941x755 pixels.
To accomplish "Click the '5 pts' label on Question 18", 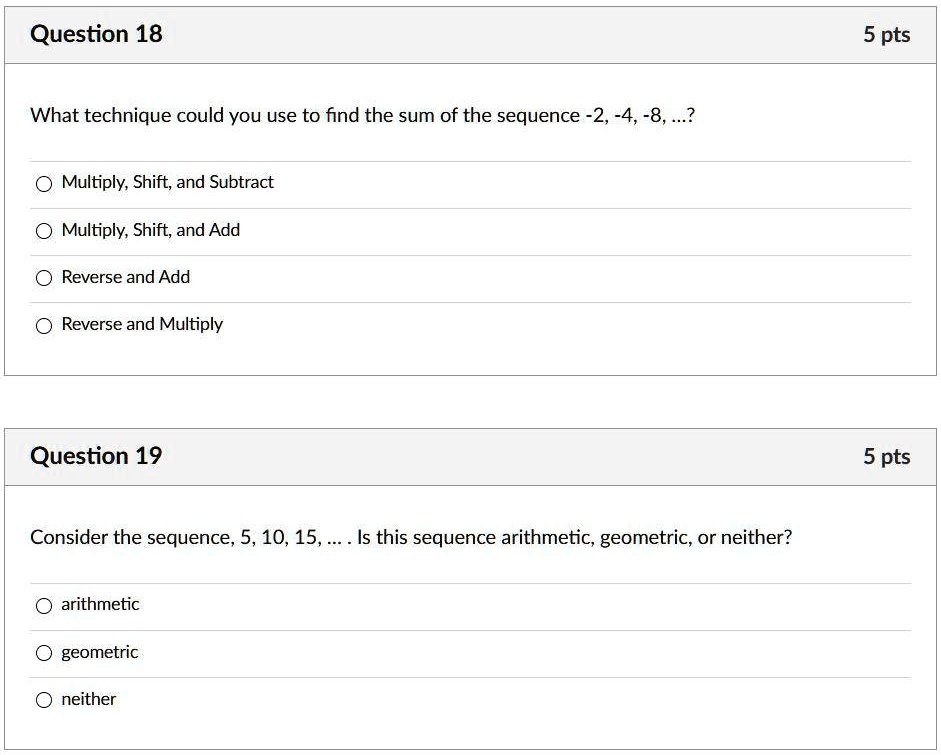I will (886, 35).
